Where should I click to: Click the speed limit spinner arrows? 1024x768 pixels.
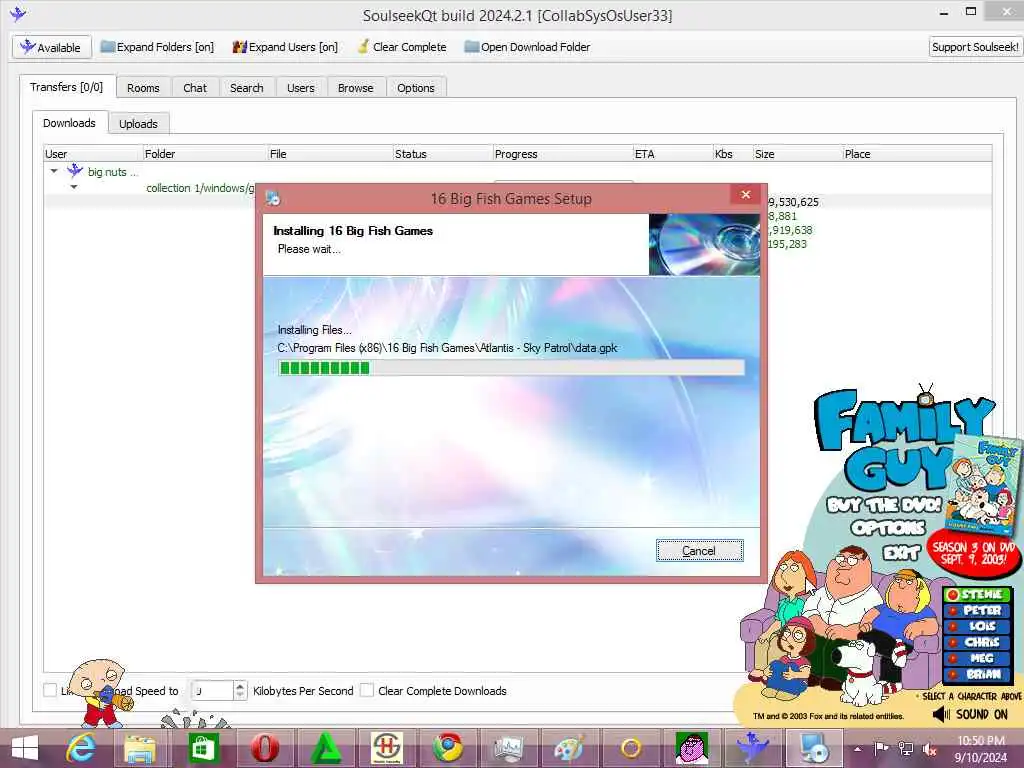(x=240, y=690)
